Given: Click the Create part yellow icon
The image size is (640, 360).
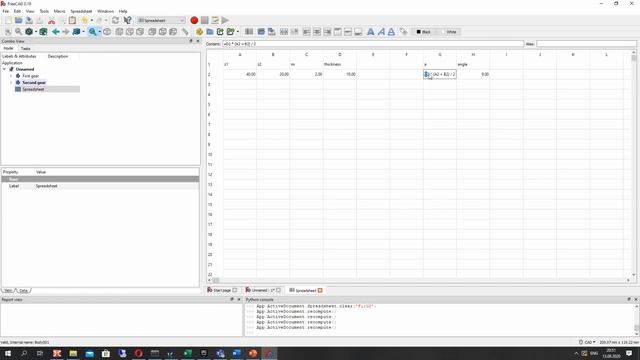Looking at the screenshot, I should pyautogui.click(x=200, y=32).
